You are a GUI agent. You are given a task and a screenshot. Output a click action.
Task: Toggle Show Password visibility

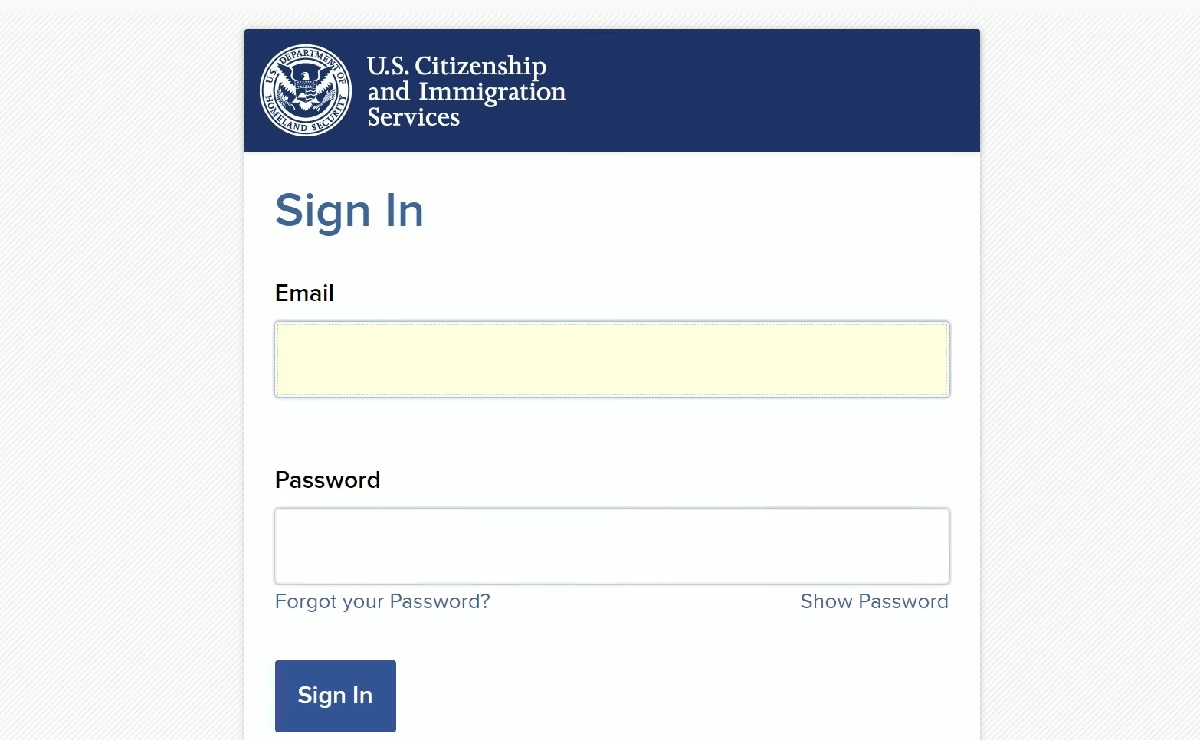[873, 601]
